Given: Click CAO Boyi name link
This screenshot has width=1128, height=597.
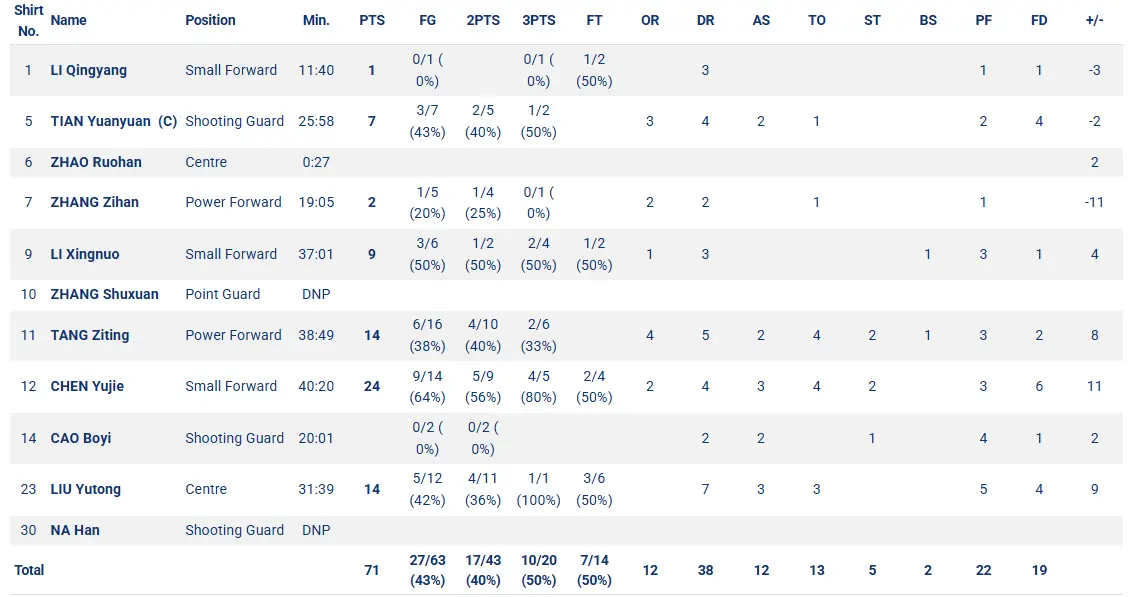Looking at the screenshot, I should click(x=81, y=438).
